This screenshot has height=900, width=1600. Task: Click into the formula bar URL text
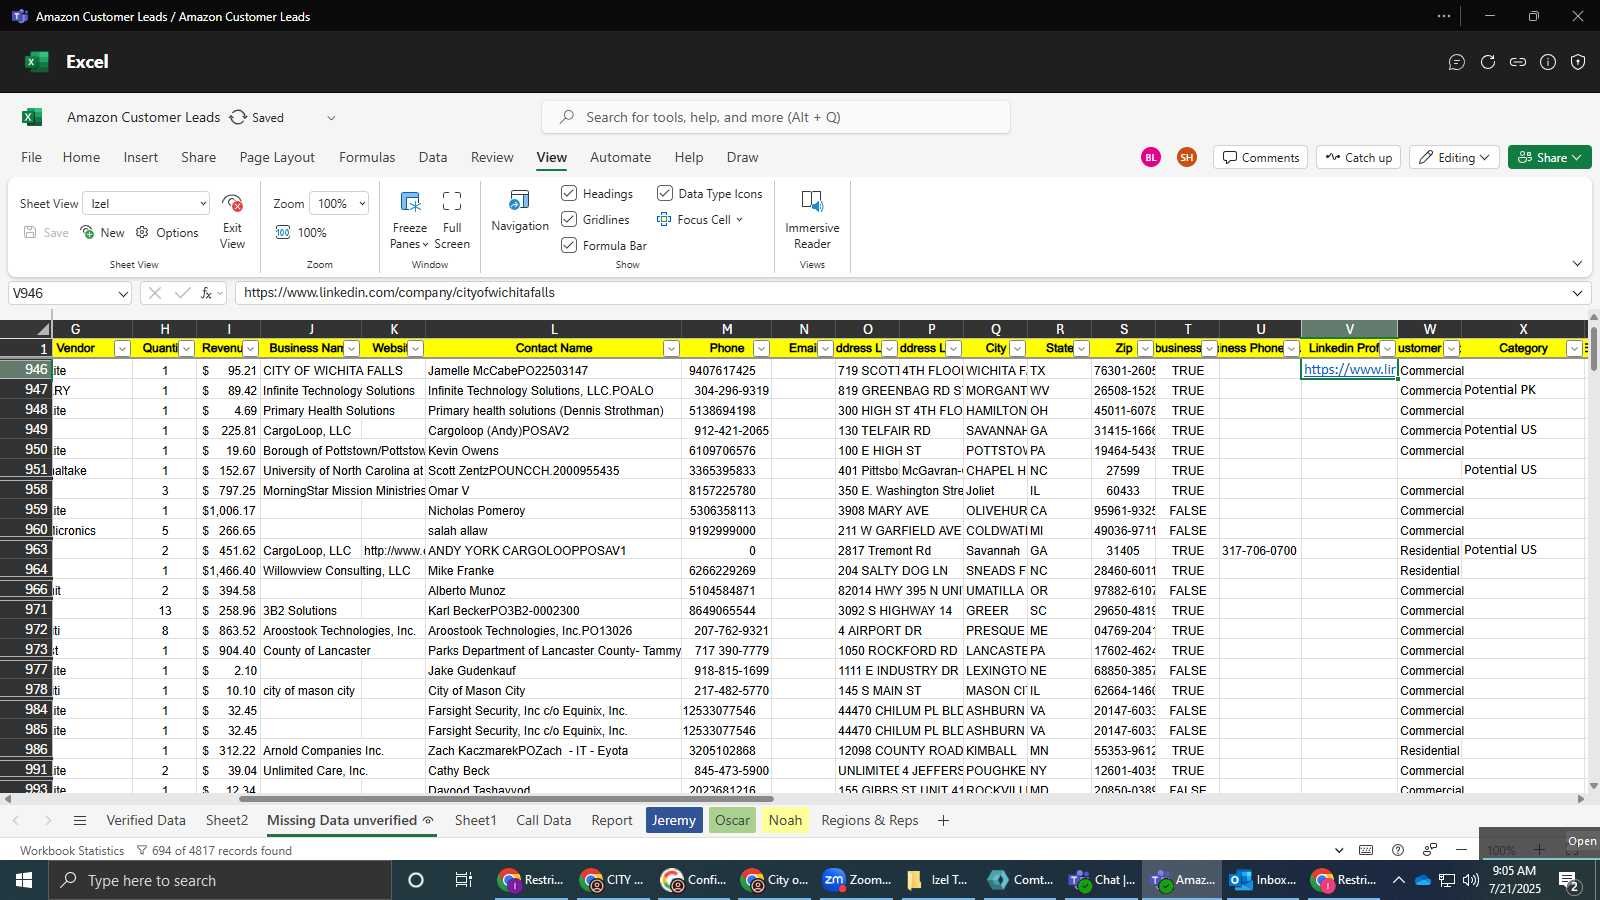click(x=399, y=293)
